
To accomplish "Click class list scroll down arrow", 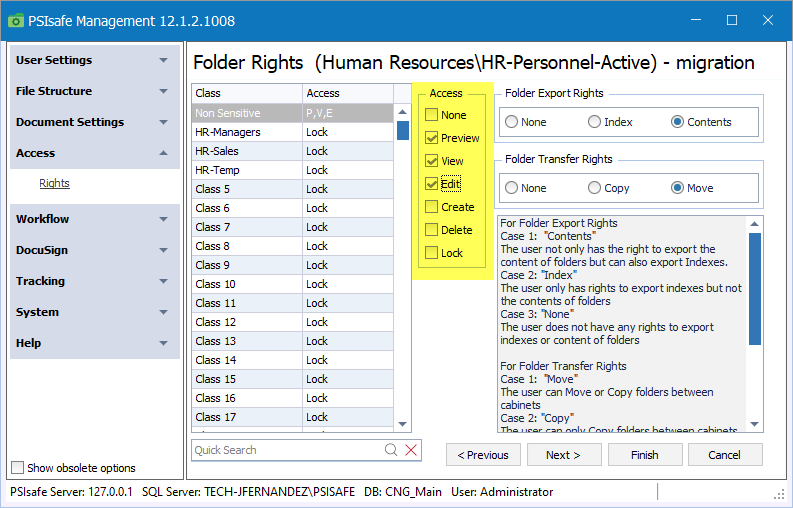I will coord(403,424).
